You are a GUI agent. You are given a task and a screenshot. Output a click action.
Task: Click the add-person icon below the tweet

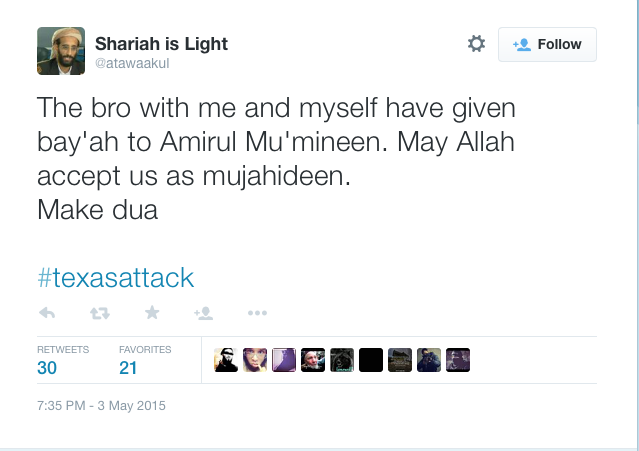204,313
